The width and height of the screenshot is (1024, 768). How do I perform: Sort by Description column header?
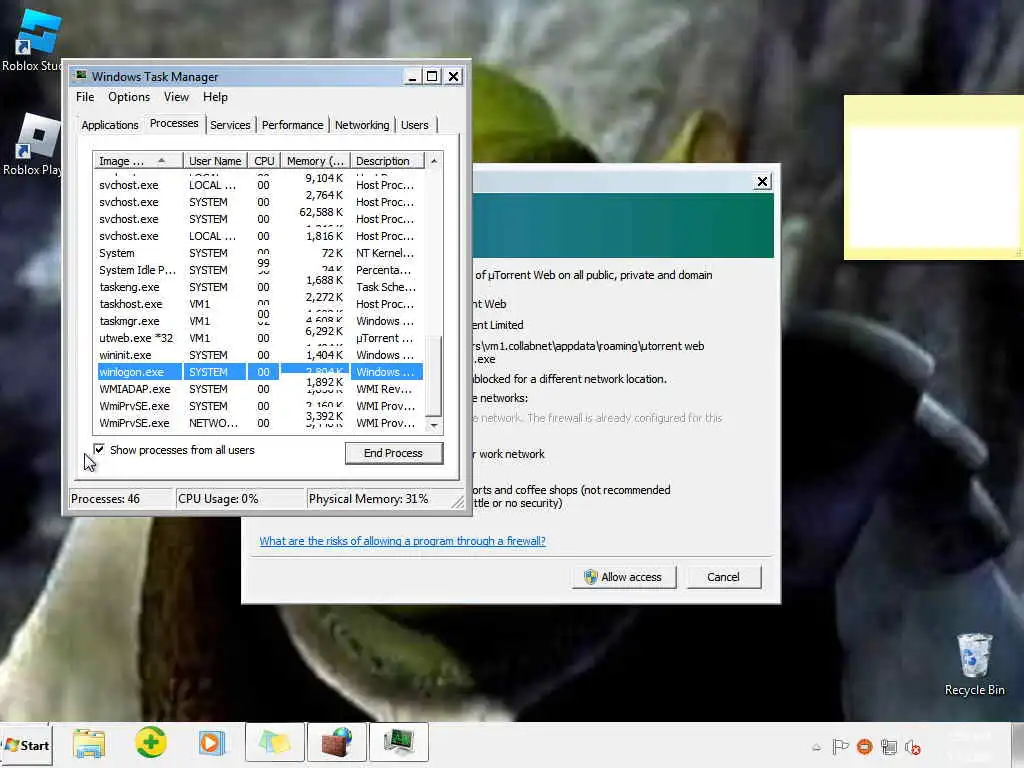coord(387,161)
